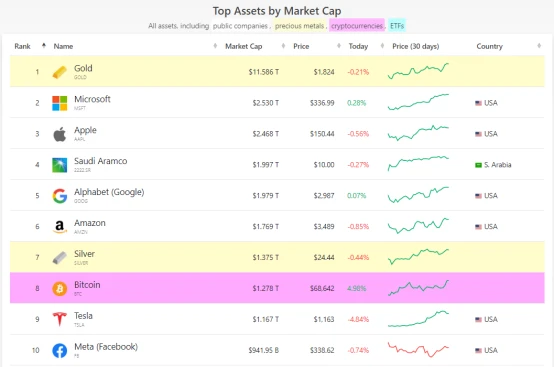Click the Meta Facebook logo icon

pos(59,350)
